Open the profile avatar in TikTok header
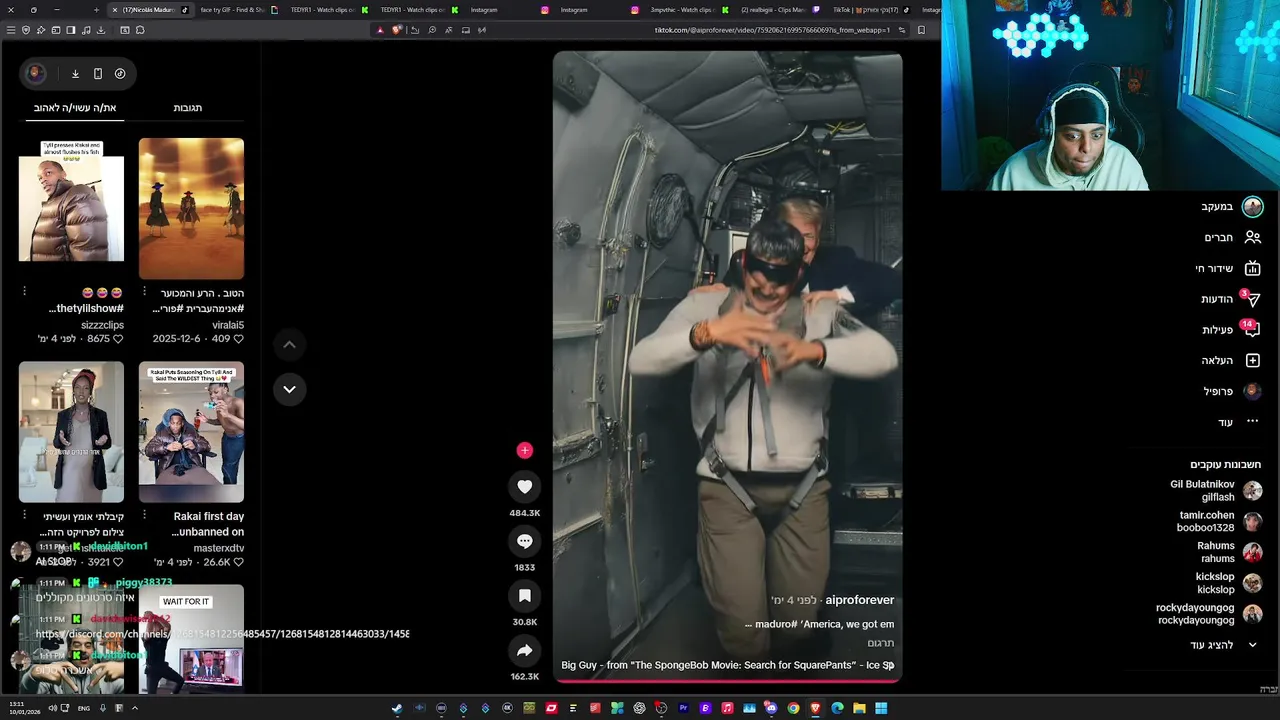This screenshot has height=720, width=1280. (35, 73)
